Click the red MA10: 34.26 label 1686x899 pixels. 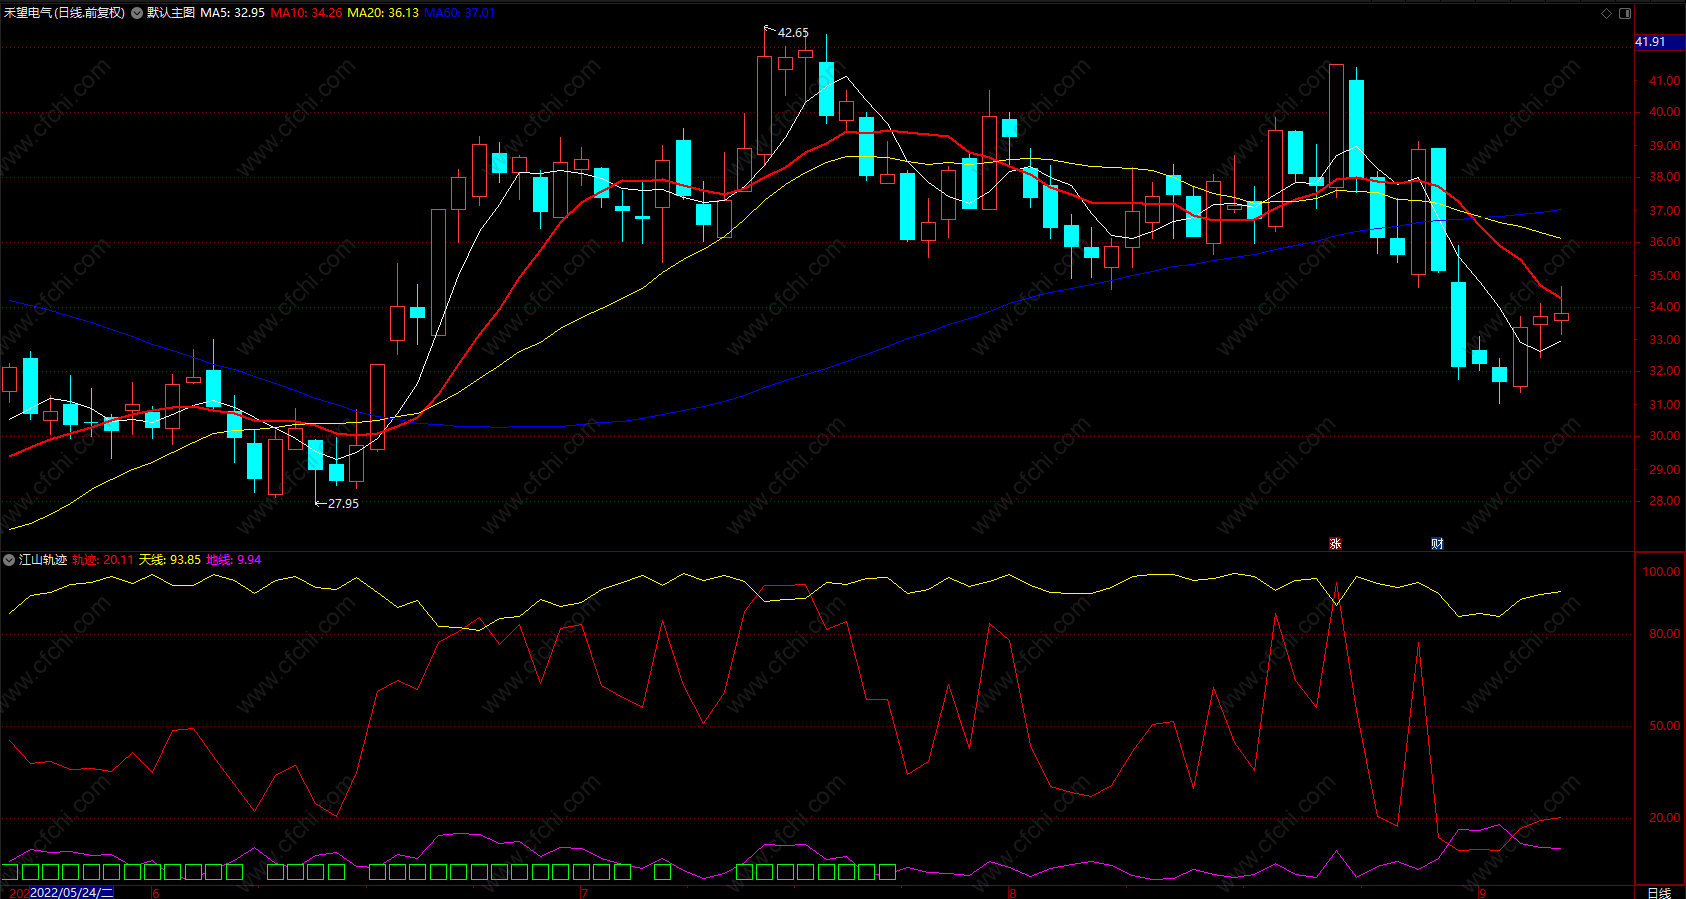306,13
